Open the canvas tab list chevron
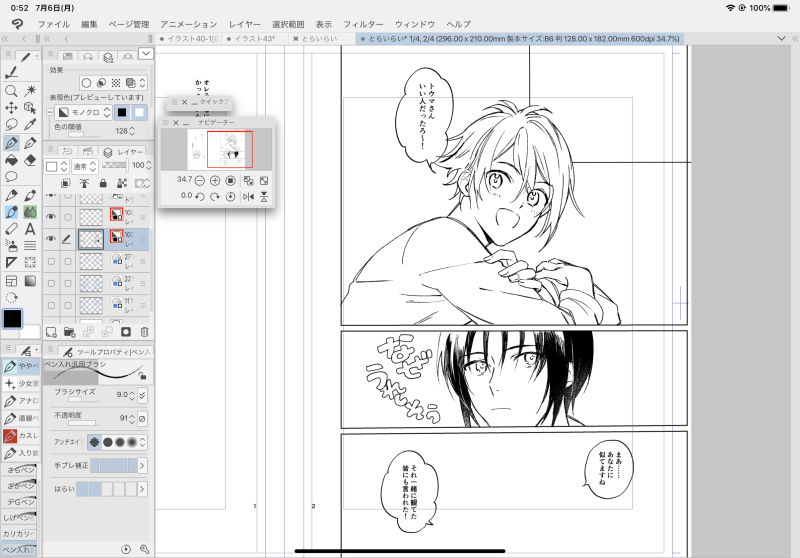 click(x=782, y=39)
